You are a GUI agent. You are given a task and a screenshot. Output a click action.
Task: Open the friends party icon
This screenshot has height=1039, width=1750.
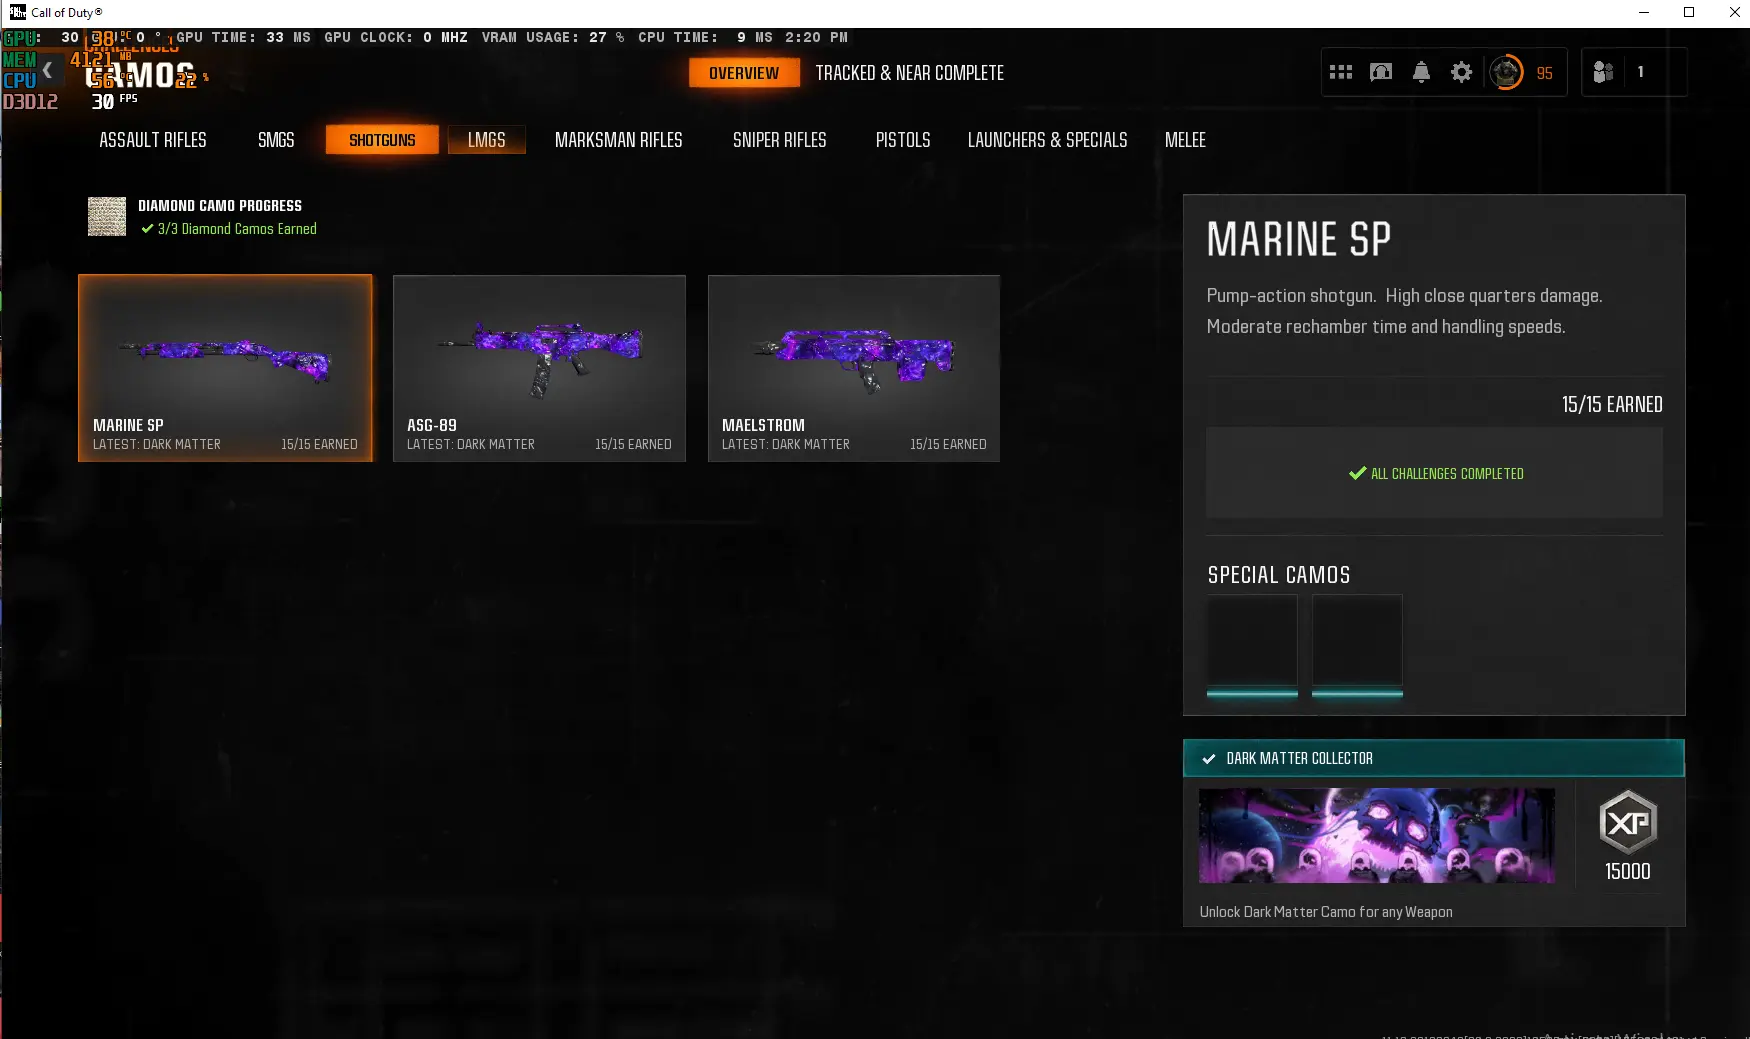(1603, 72)
